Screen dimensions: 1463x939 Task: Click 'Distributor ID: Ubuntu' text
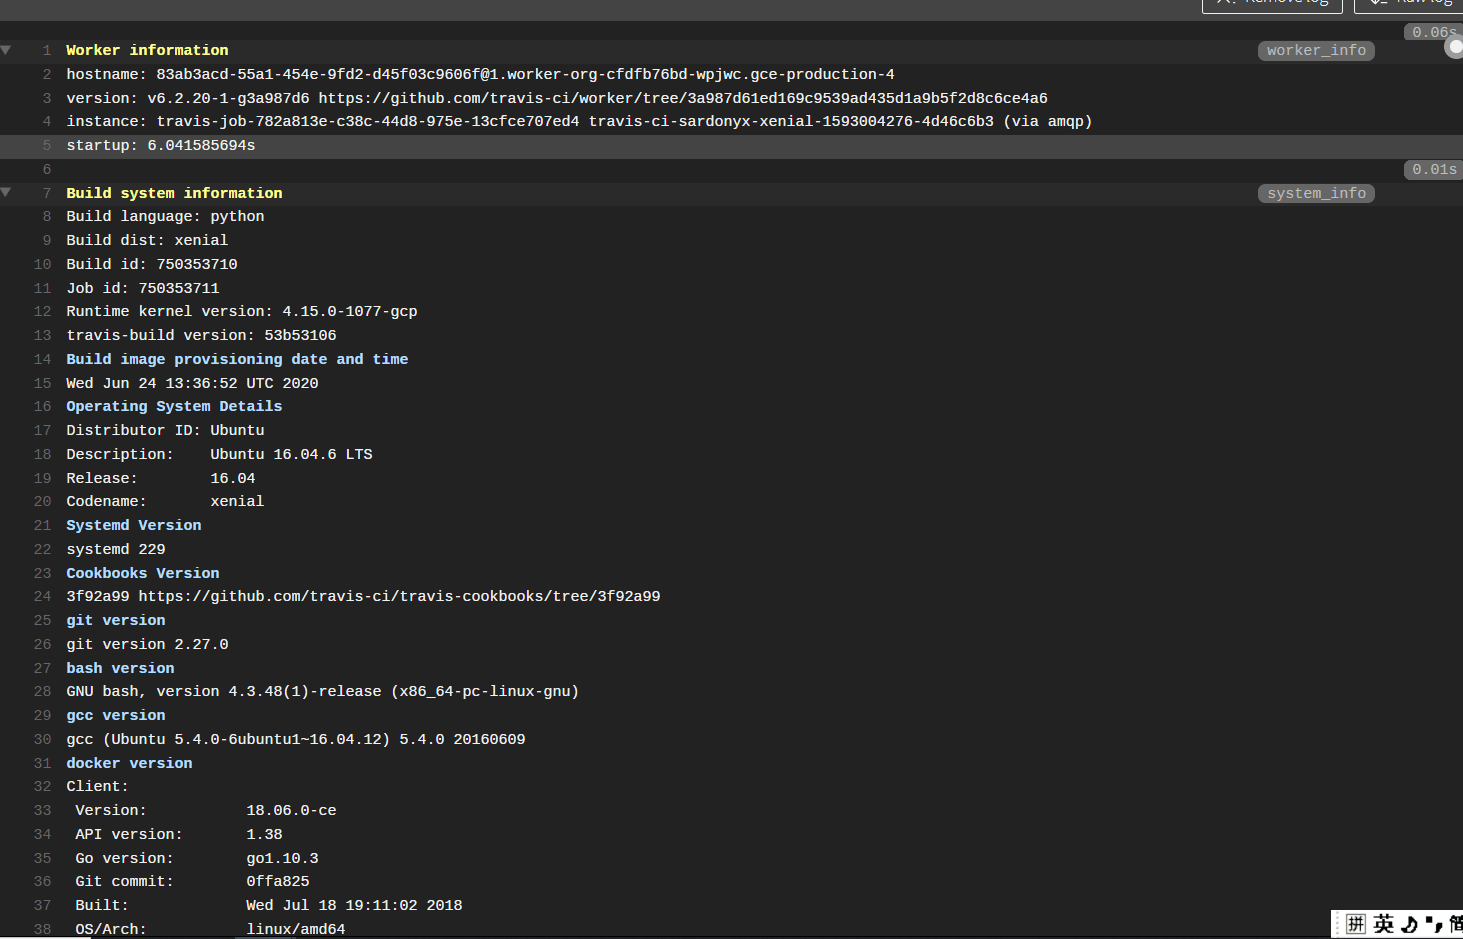coord(165,431)
